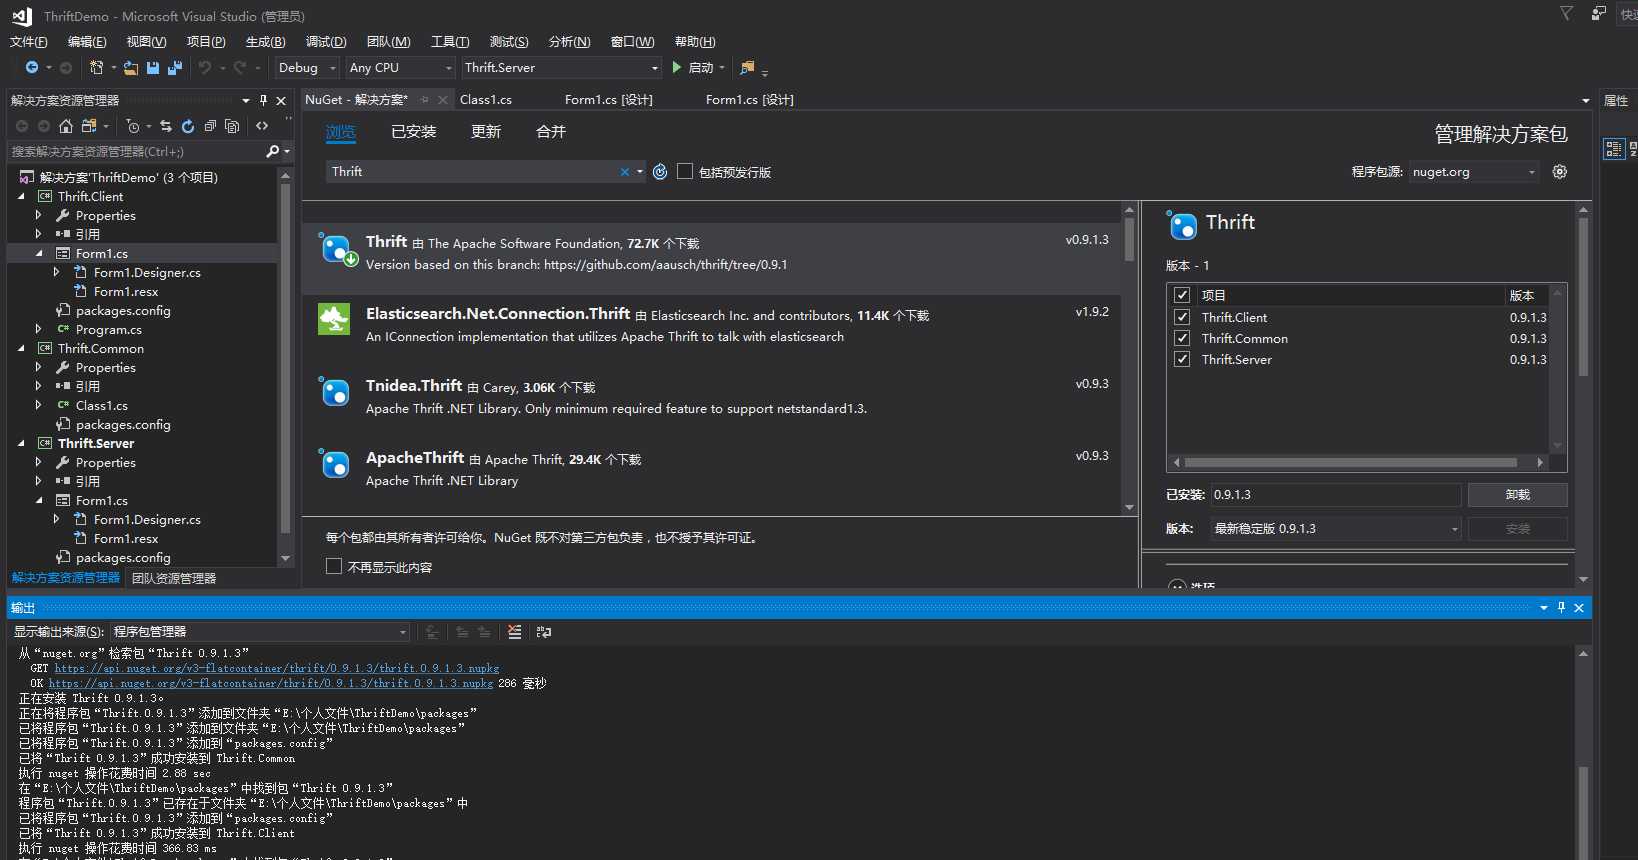Viewport: 1638px width, 860px height.
Task: Switch to the 团队资源管理器 (Team Explorer) tab
Action: click(x=174, y=578)
